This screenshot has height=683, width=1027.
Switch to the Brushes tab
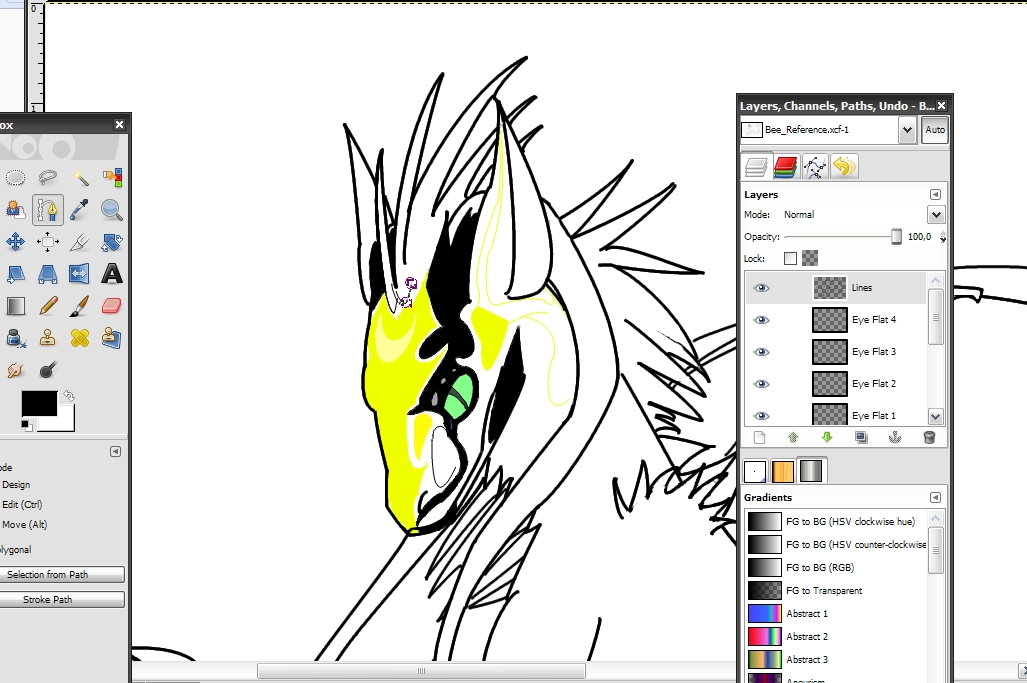(755, 471)
